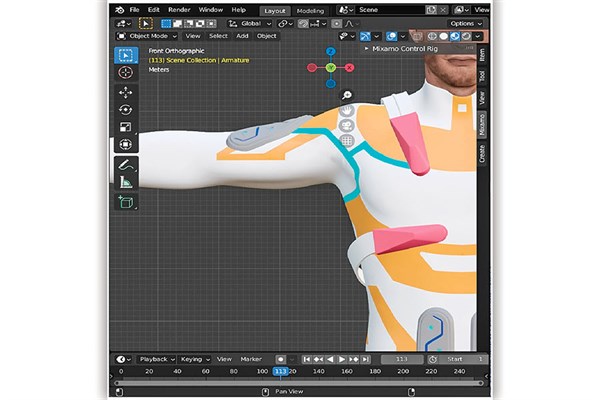Viewport: 600px width, 400px height.
Task: Activate the Transform tool
Action: point(126,145)
